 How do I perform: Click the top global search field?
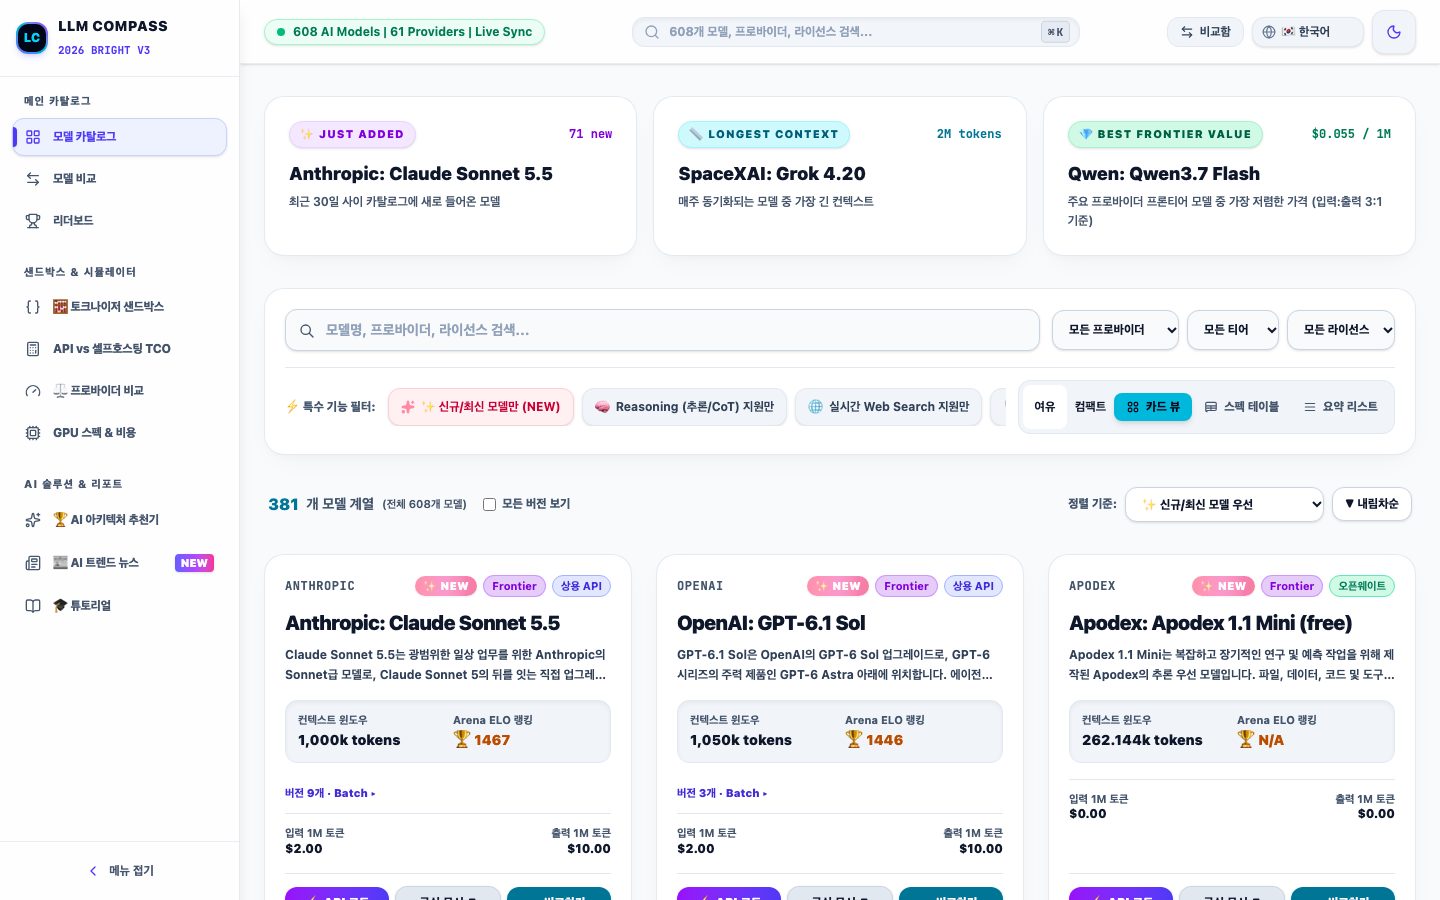(x=855, y=32)
